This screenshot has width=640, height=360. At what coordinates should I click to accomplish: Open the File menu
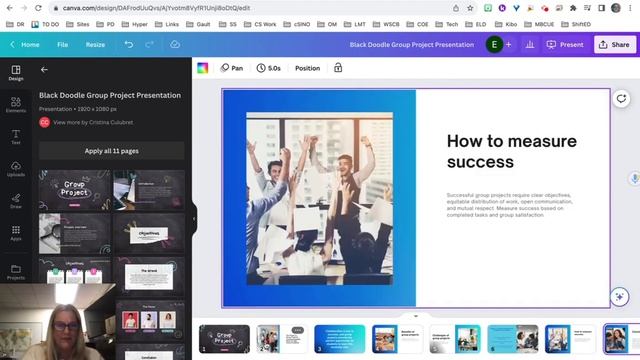coord(62,44)
